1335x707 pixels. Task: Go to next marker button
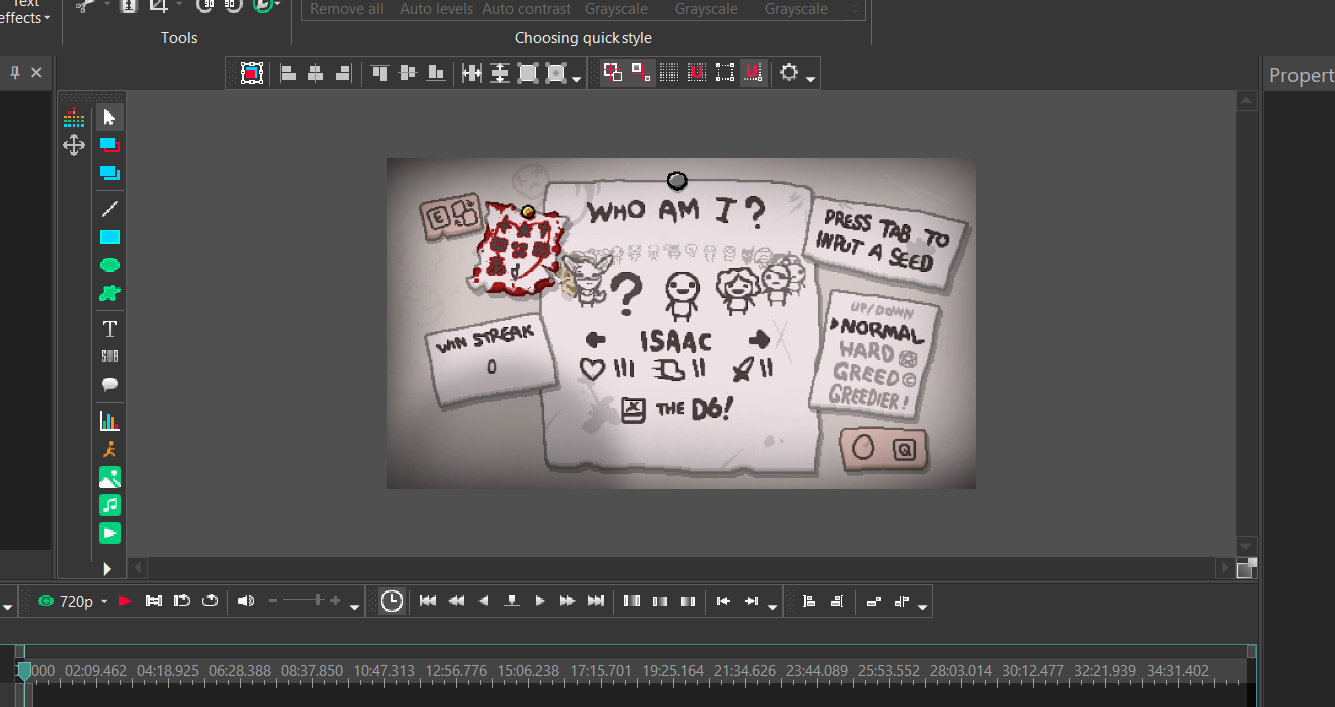[751, 601]
